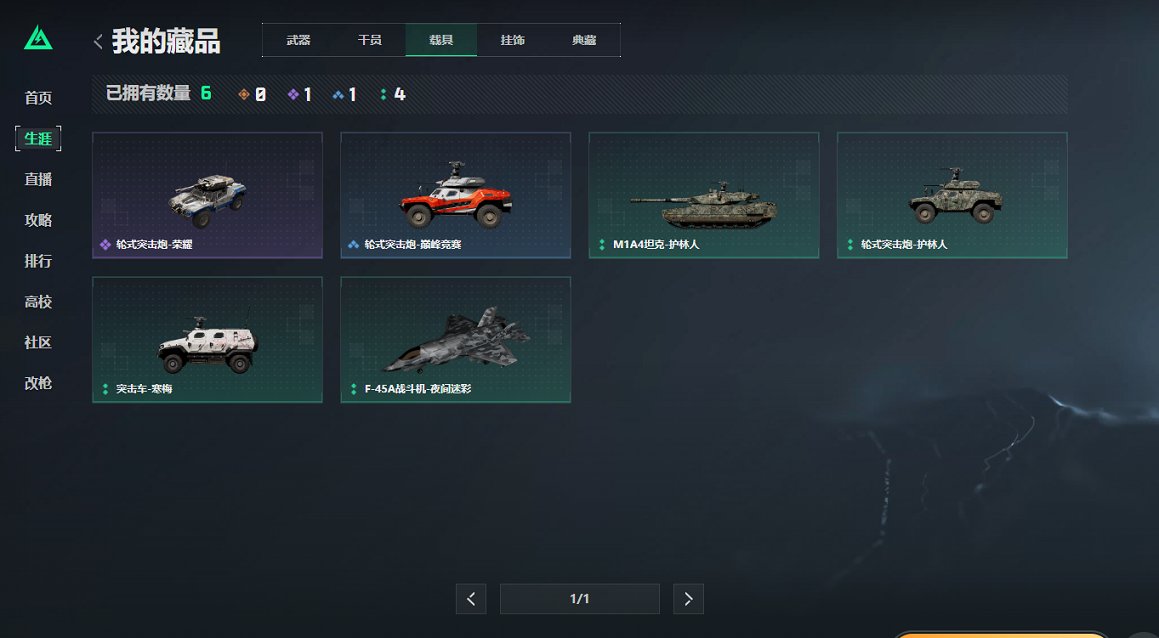1159x638 pixels.
Task: Open the 典藏 tab
Action: [584, 40]
